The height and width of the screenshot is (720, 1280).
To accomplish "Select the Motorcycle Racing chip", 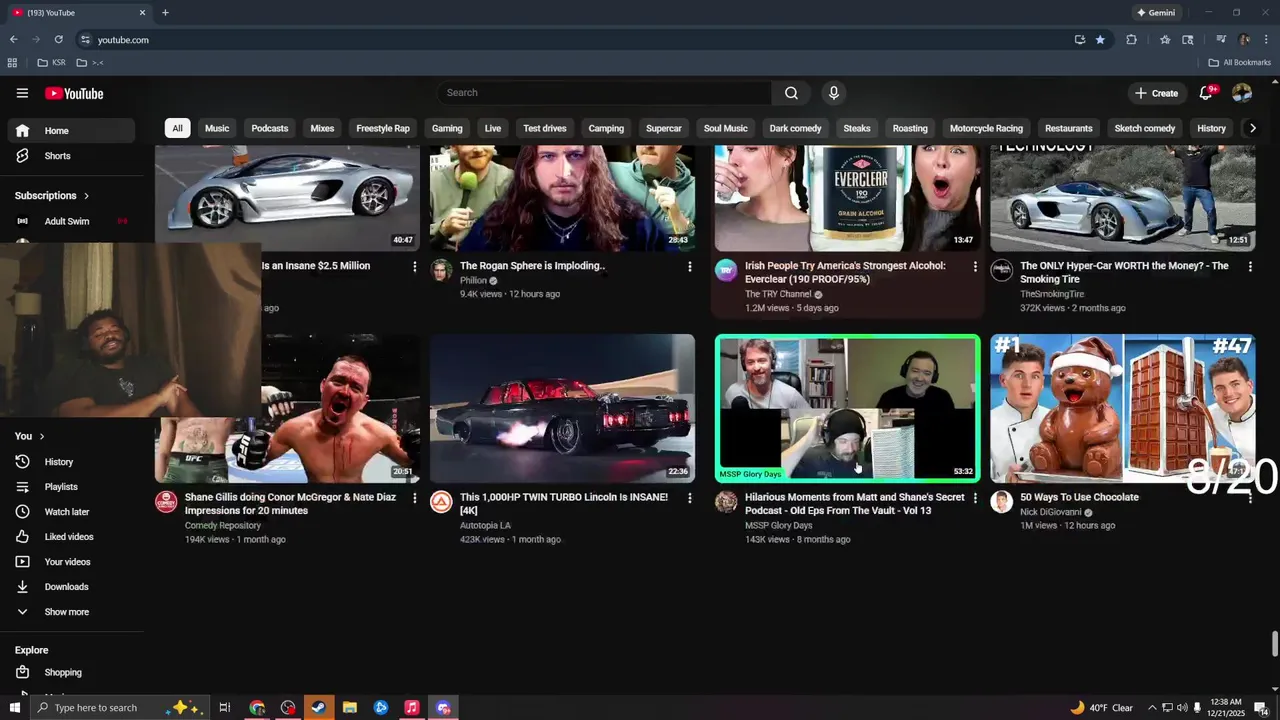I will pos(986,128).
